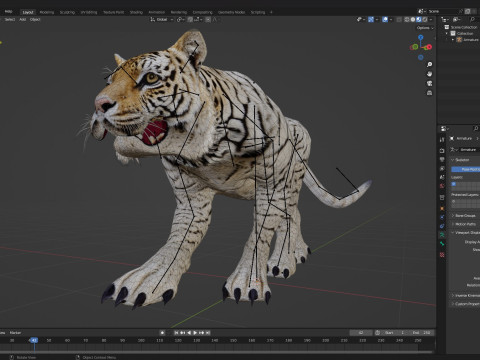Click the blue Z axis on navigation gizmo

(x=421, y=37)
